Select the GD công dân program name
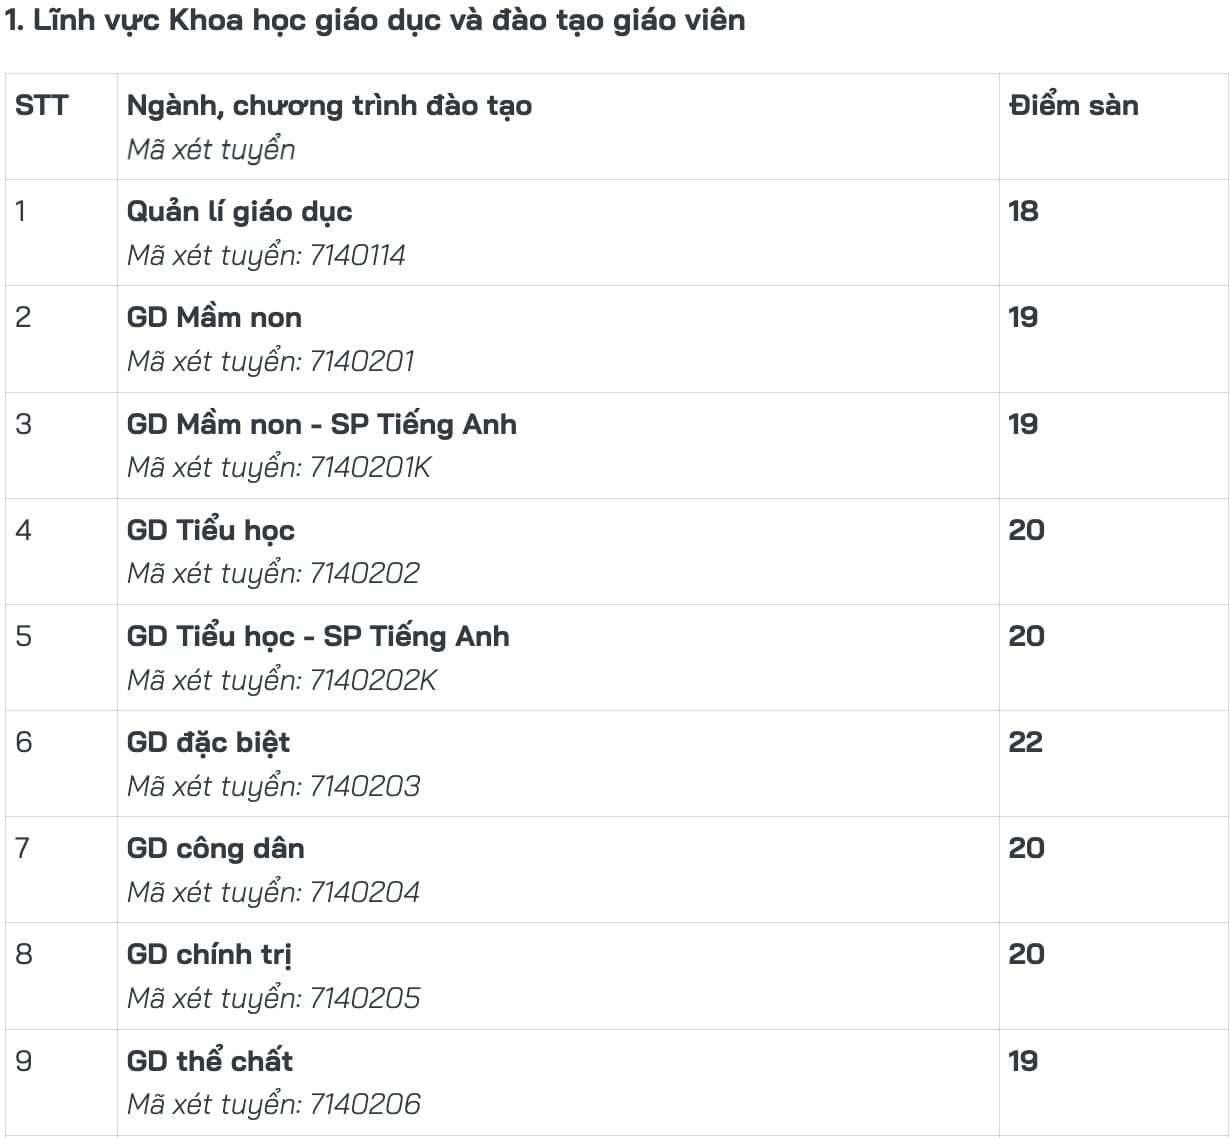 pos(216,849)
